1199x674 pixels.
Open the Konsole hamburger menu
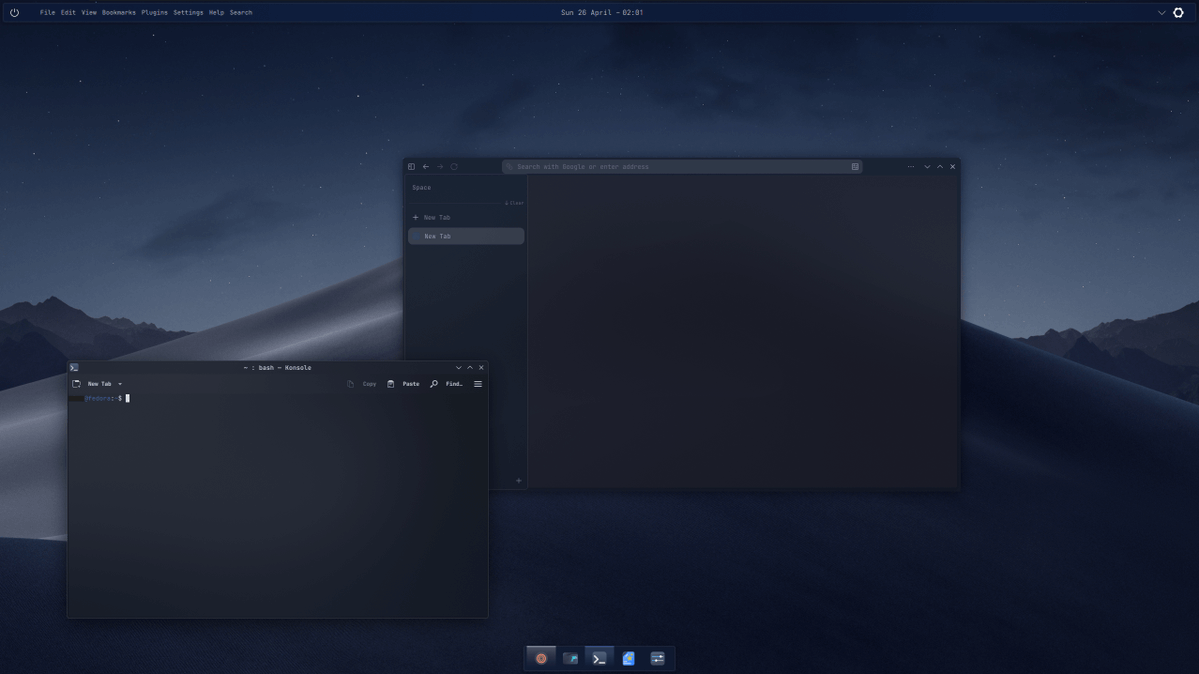(478, 384)
